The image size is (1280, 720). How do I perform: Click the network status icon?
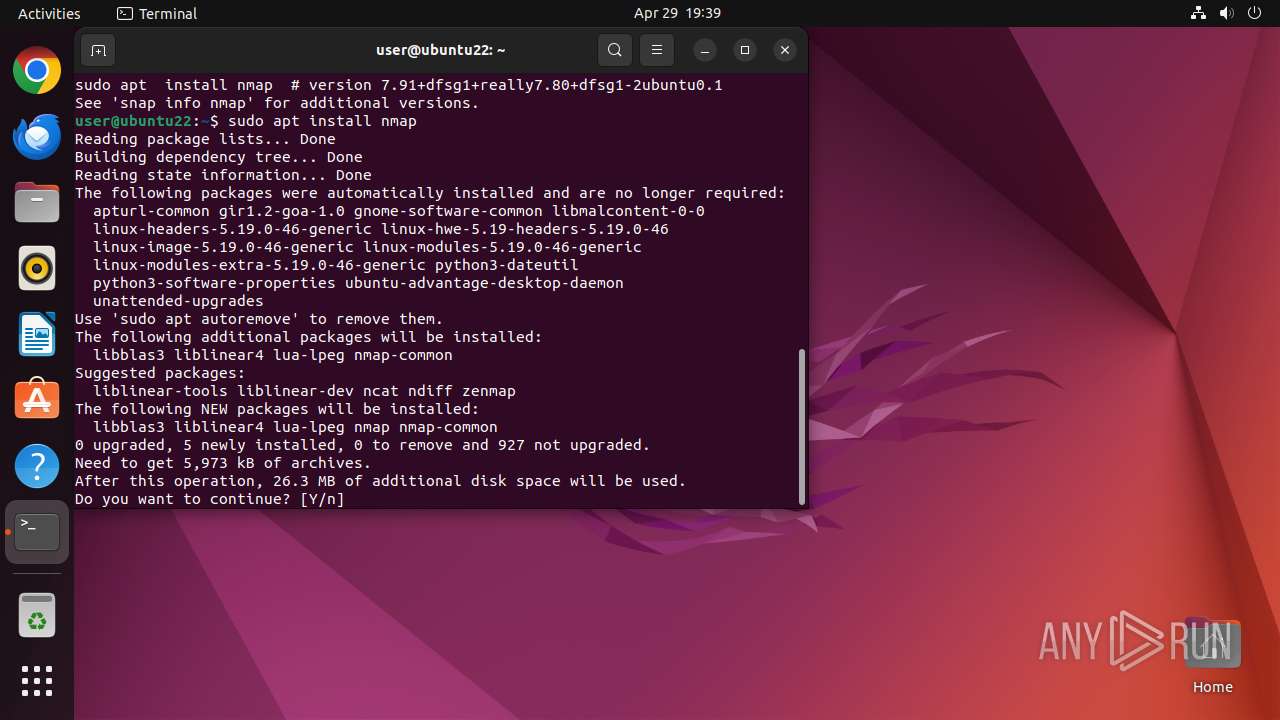(1198, 13)
